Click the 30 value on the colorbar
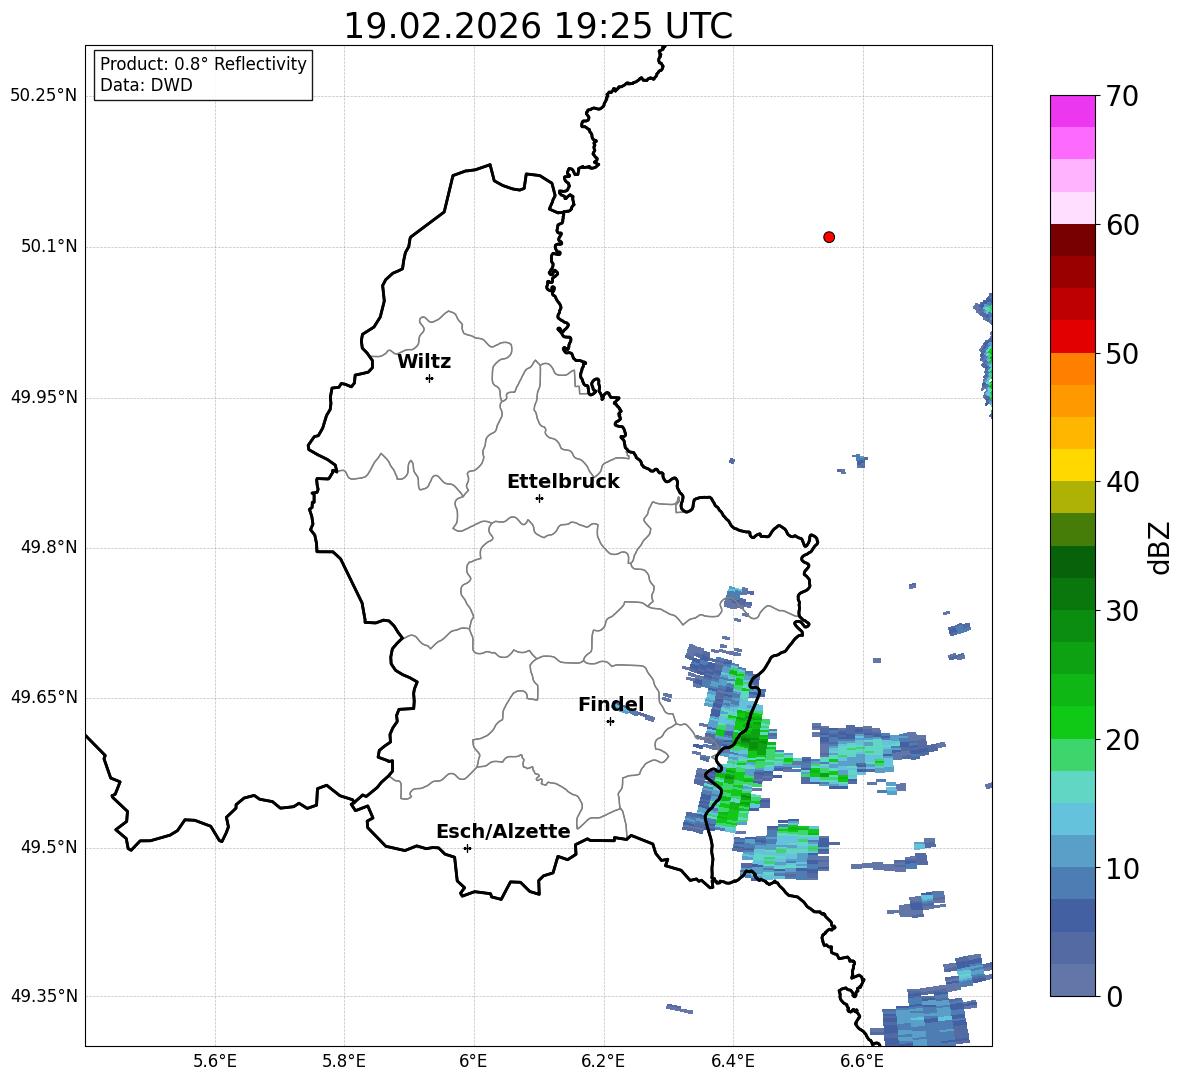Screen dimensions: 1184x1081 (x=1122, y=610)
